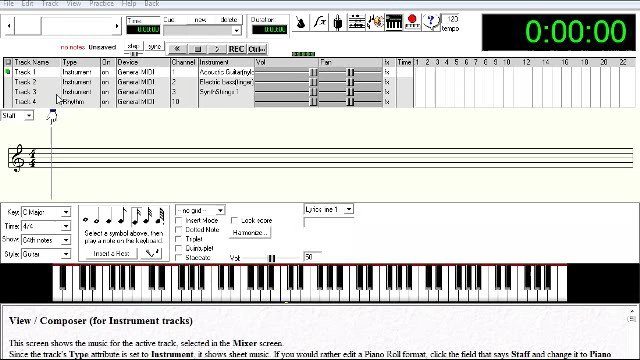The image size is (640, 360).
Task: Click the fx cell for Track 4
Action: pos(387,102)
